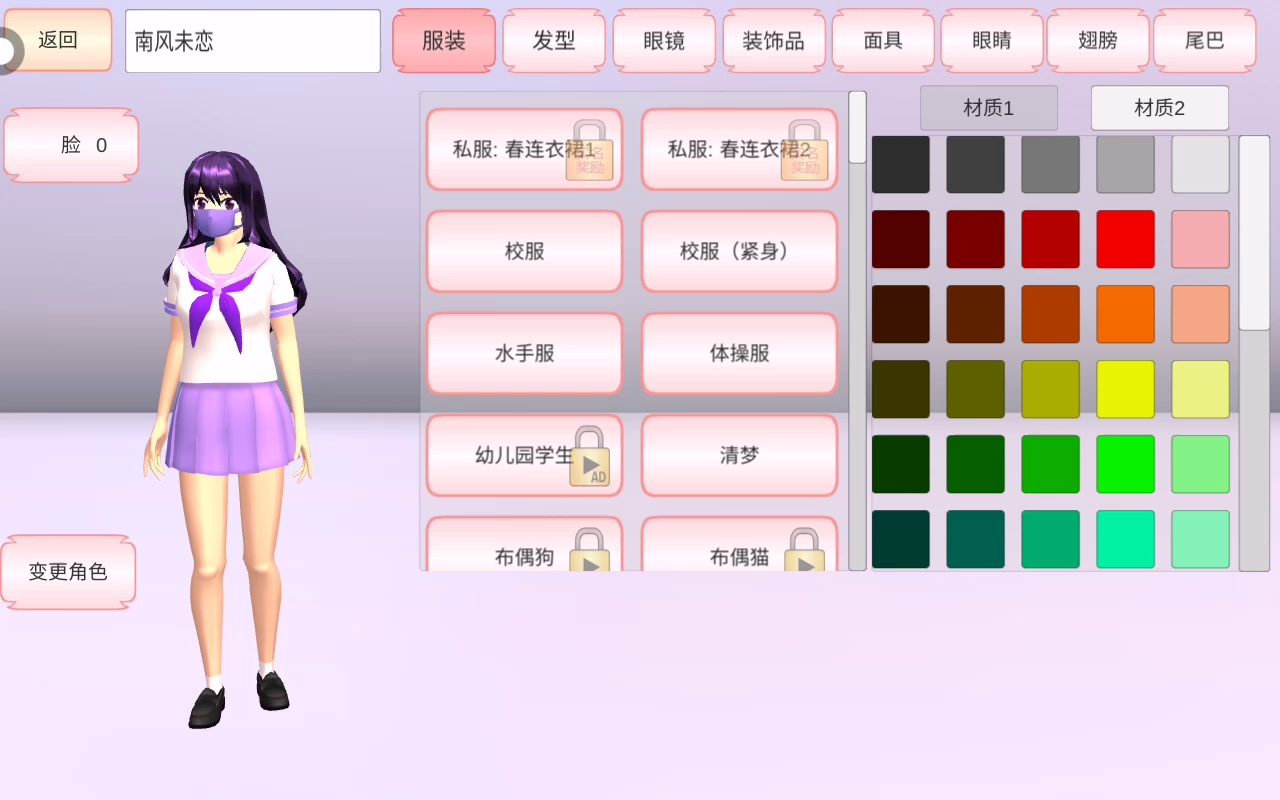This screenshot has width=1280, height=800.
Task: Click the color palette scrollbar handle
Action: tap(1254, 233)
